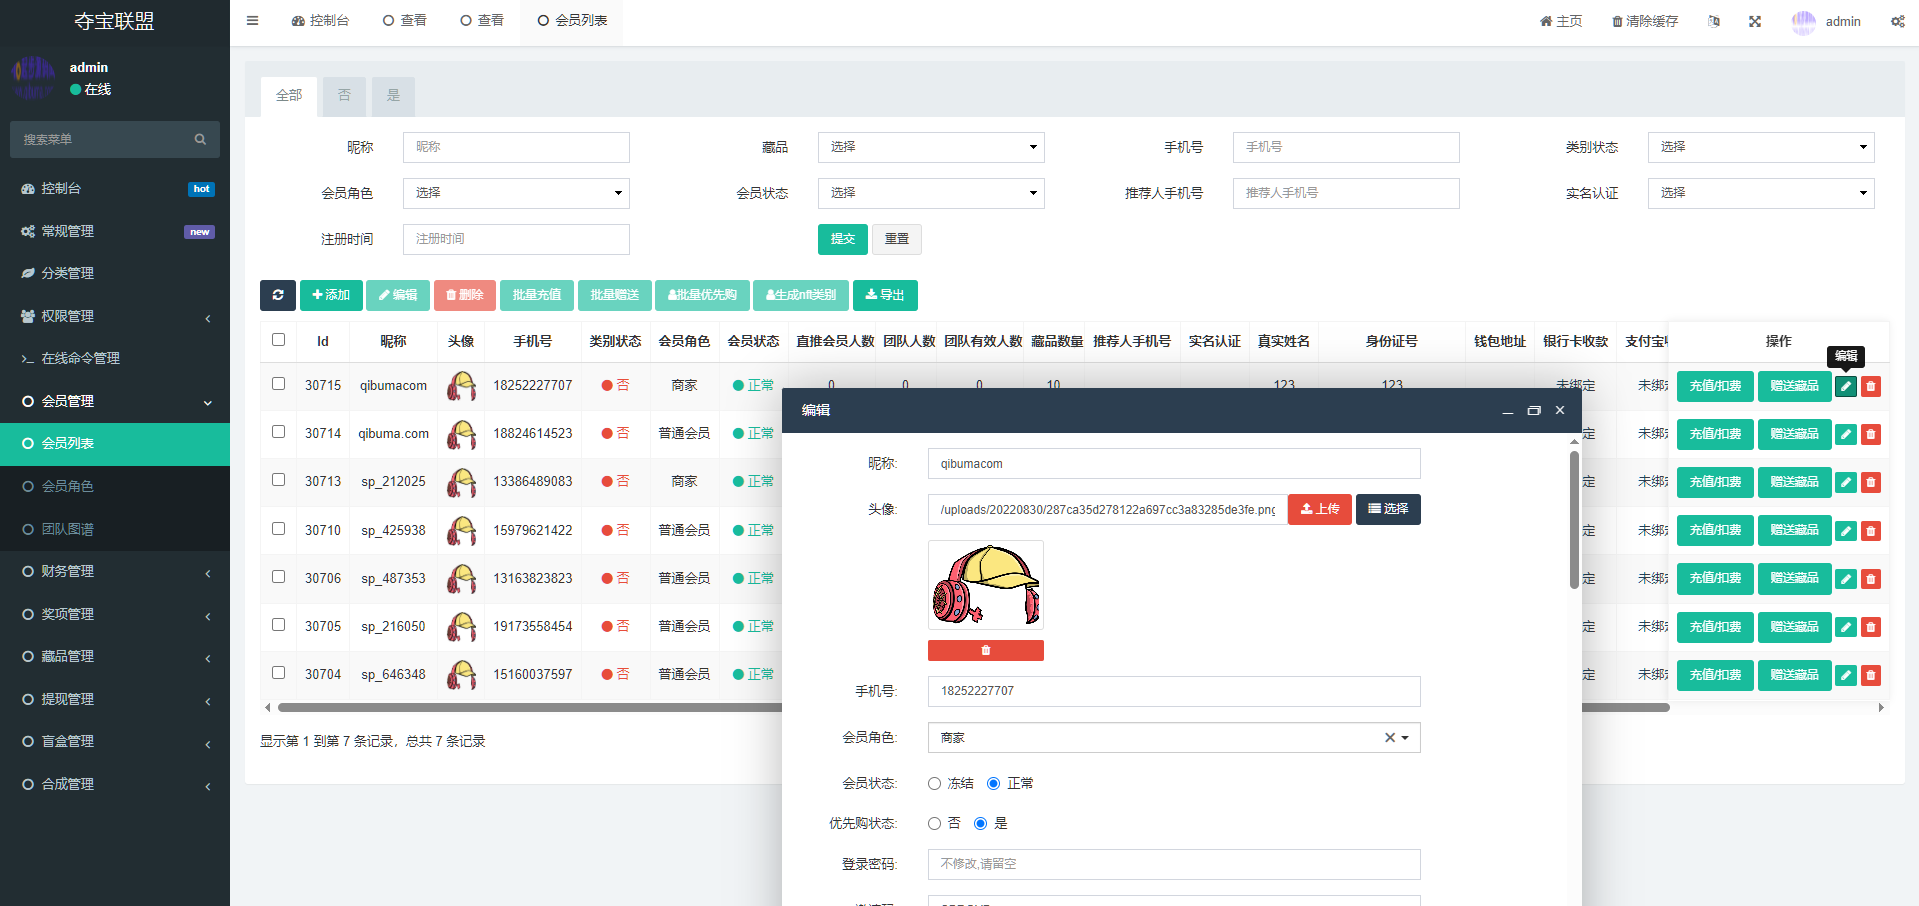Select 否 for 优先购状态
Screen dimensions: 1919x906
pos(934,824)
